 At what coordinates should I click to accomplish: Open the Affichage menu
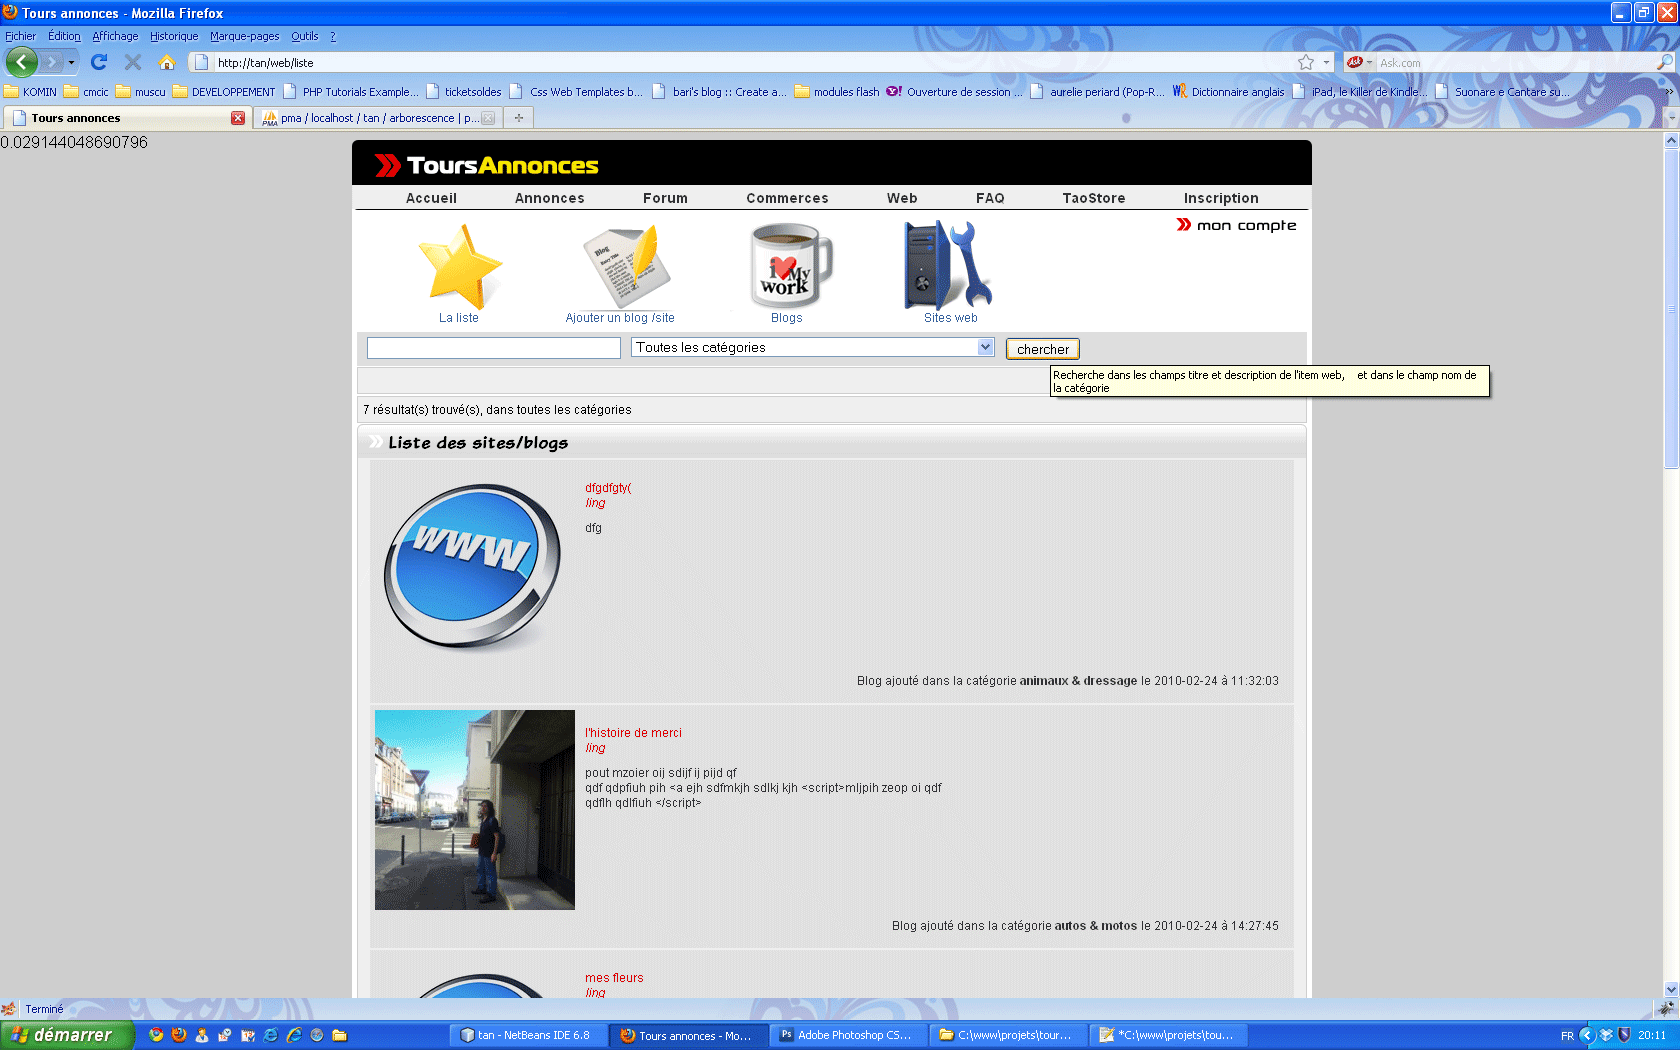pos(115,36)
